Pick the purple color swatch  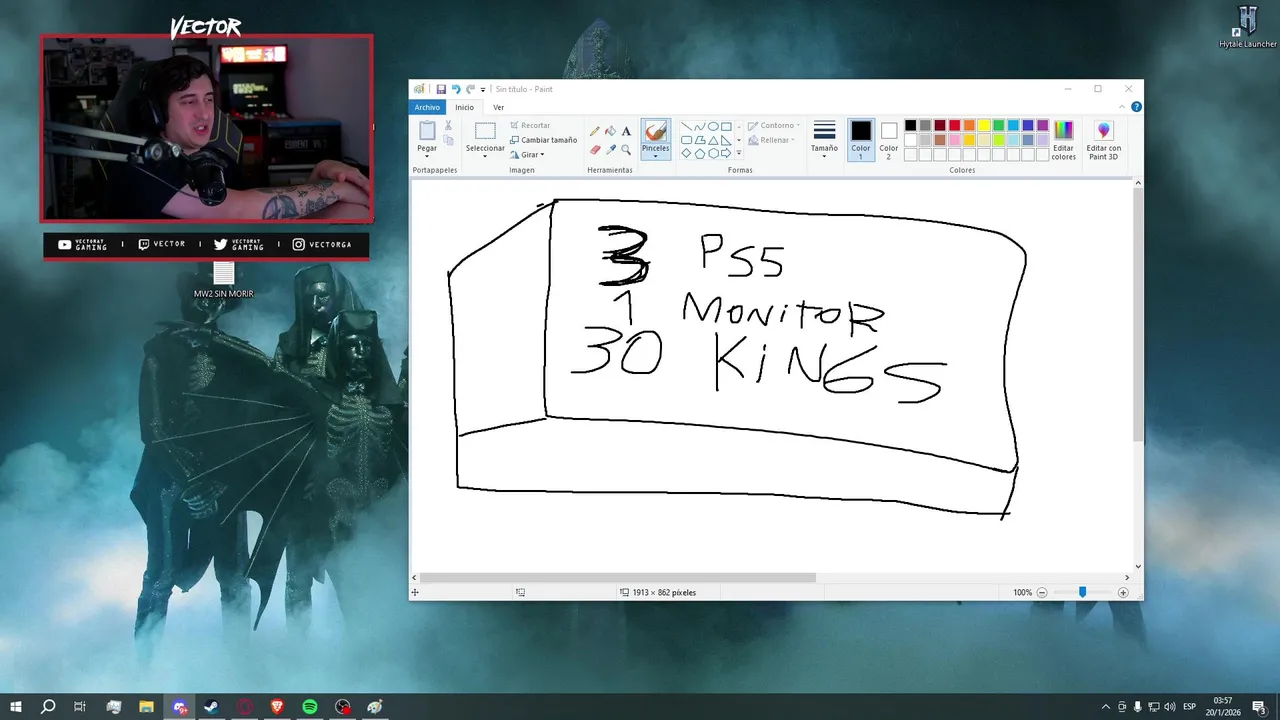1042,126
